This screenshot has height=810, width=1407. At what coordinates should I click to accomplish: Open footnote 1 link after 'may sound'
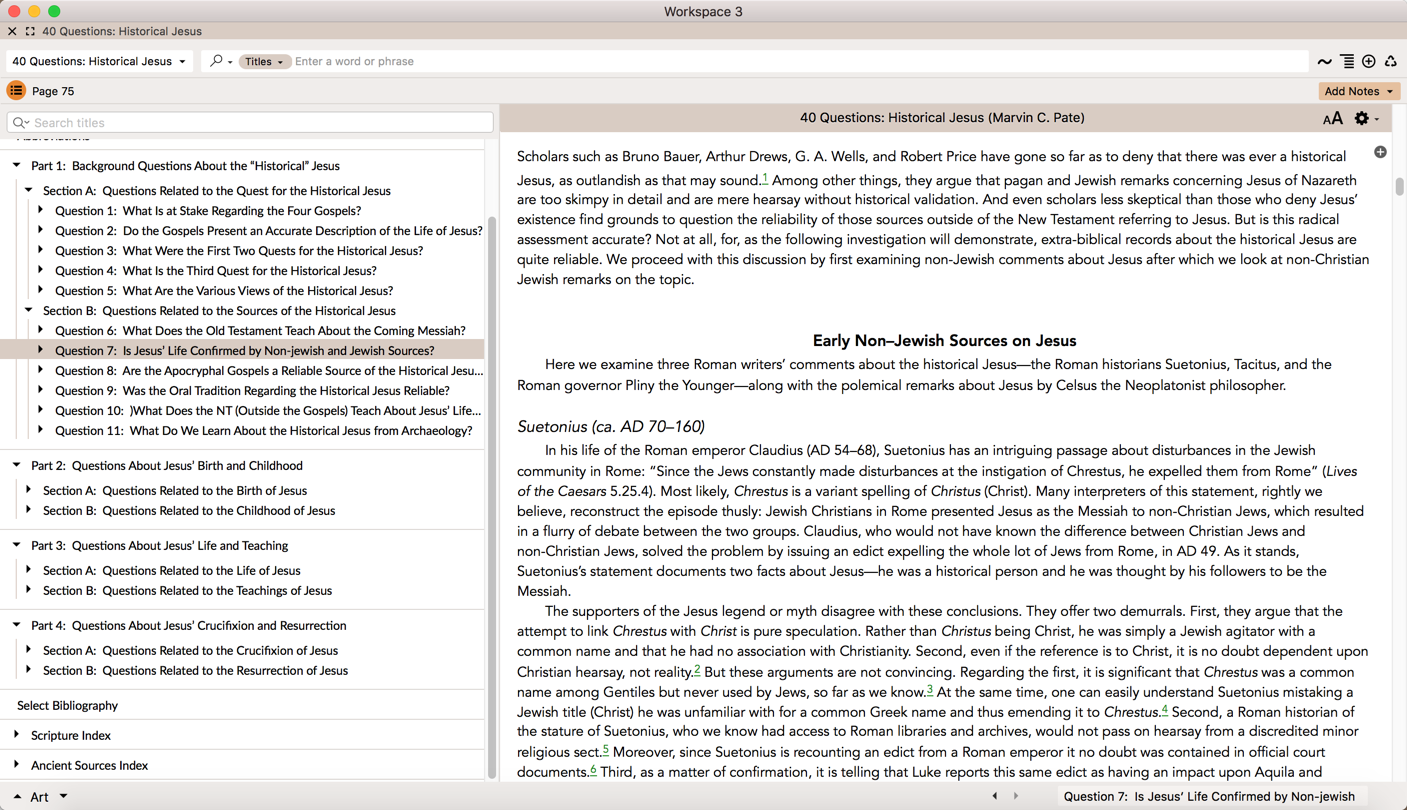point(765,178)
